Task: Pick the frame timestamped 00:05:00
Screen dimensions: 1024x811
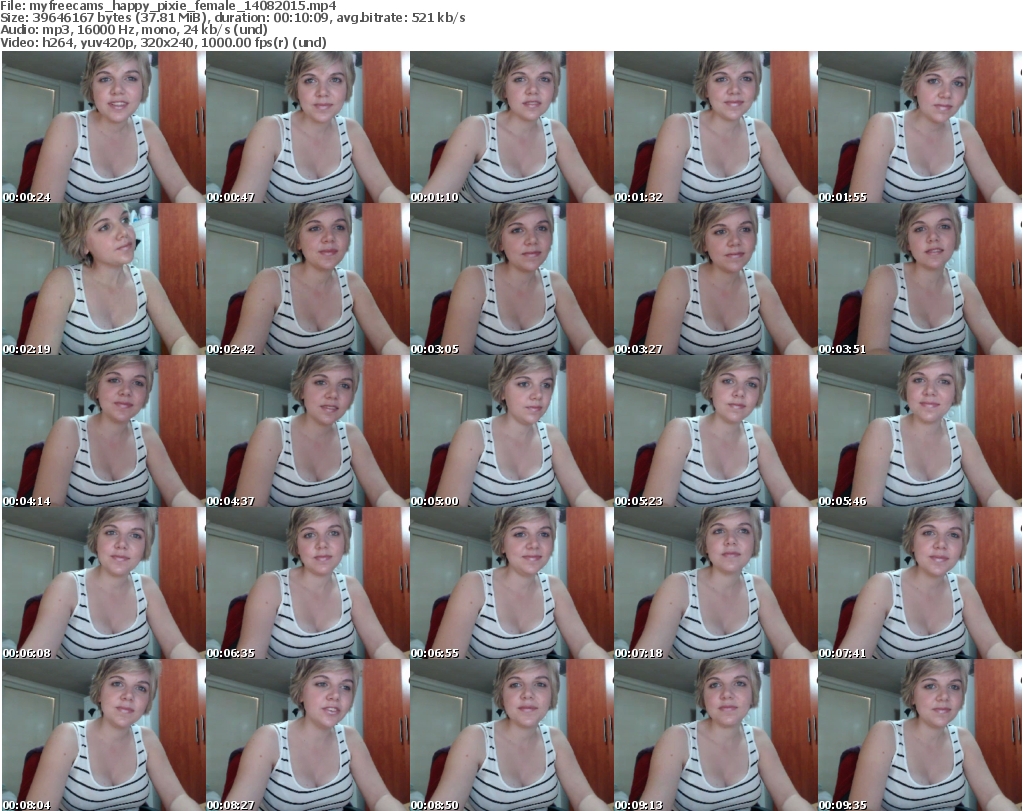Action: (512, 432)
